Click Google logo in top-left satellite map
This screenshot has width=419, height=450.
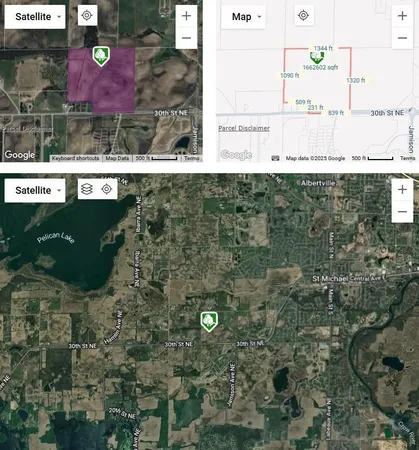click(x=20, y=155)
